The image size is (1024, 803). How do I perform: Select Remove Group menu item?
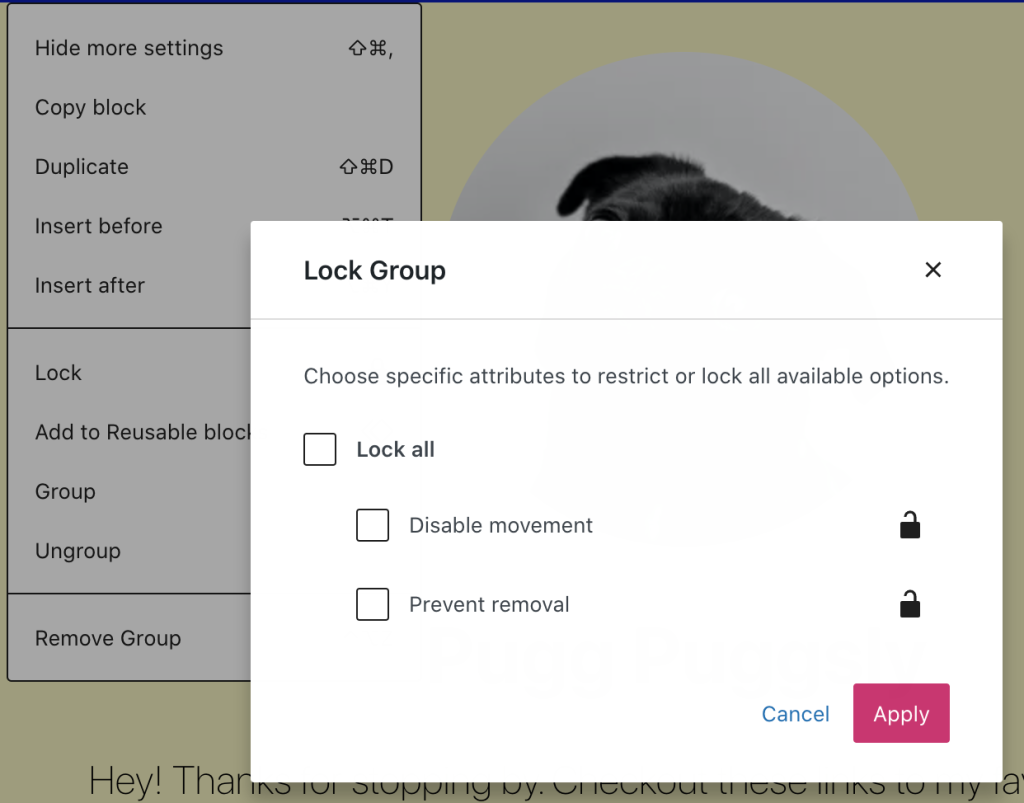tap(108, 638)
